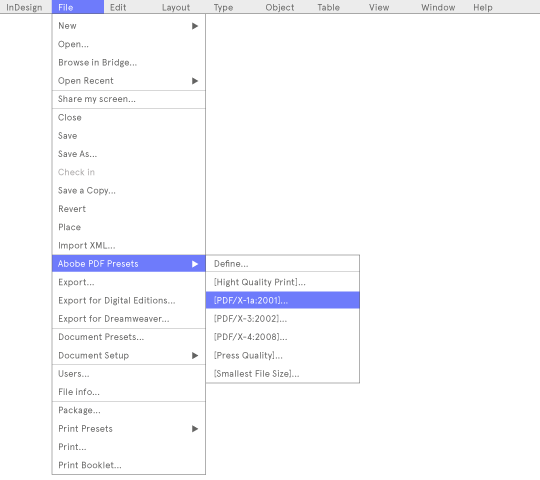Choose the Save menu entry
Screen dimensions: 540x480
pyautogui.click(x=129, y=136)
